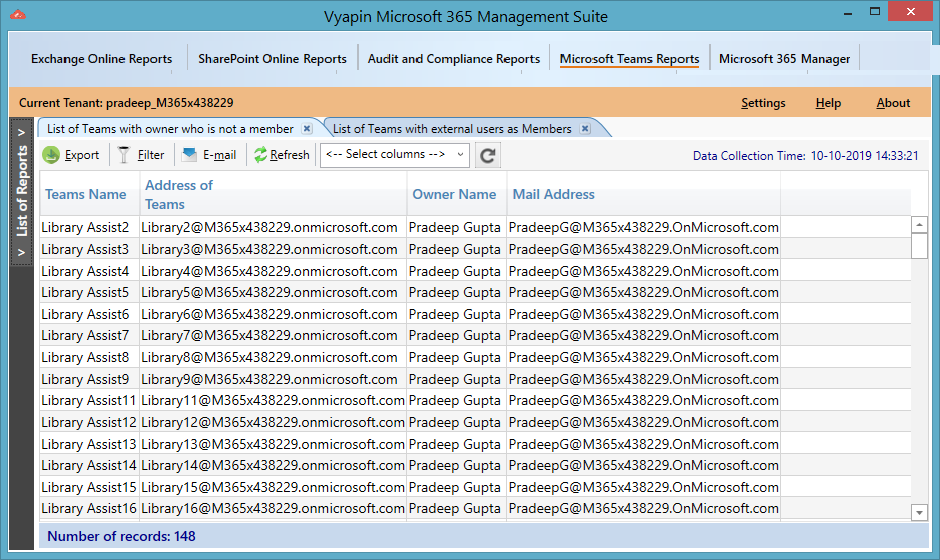Viewport: 940px width, 560px height.
Task: Click Pradeep Gupta in Library Assist3 row
Action: point(454,249)
